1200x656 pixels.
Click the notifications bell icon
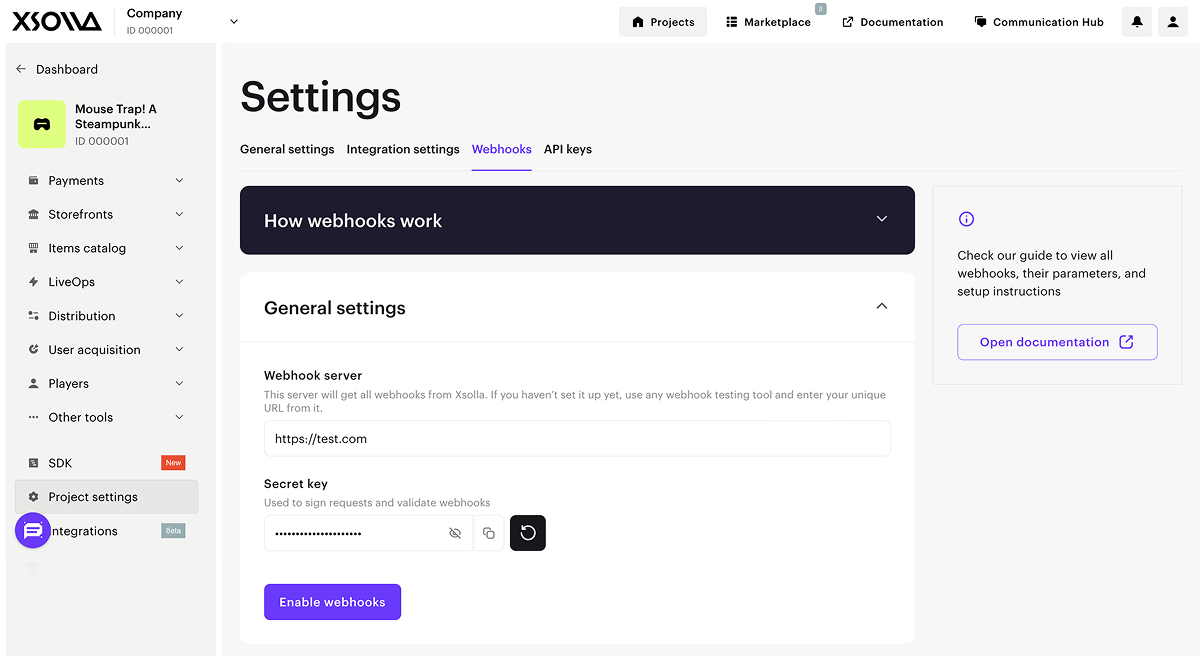[x=1137, y=22]
